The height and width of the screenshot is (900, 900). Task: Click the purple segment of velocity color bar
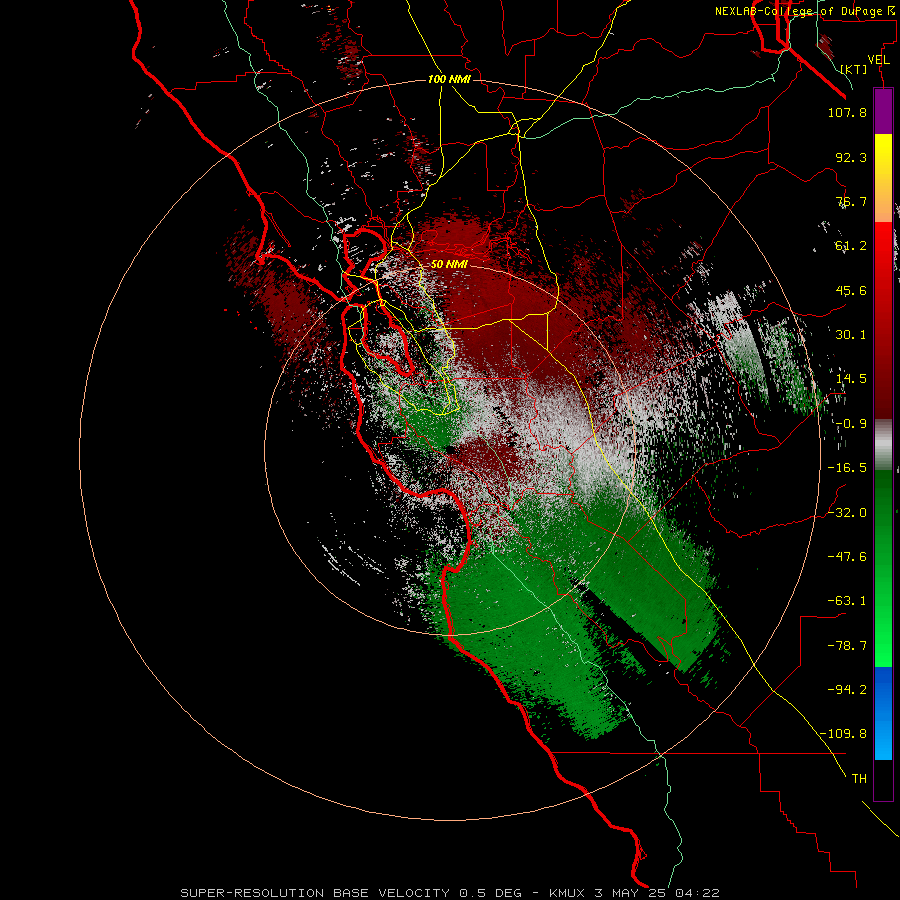pyautogui.click(x=883, y=111)
